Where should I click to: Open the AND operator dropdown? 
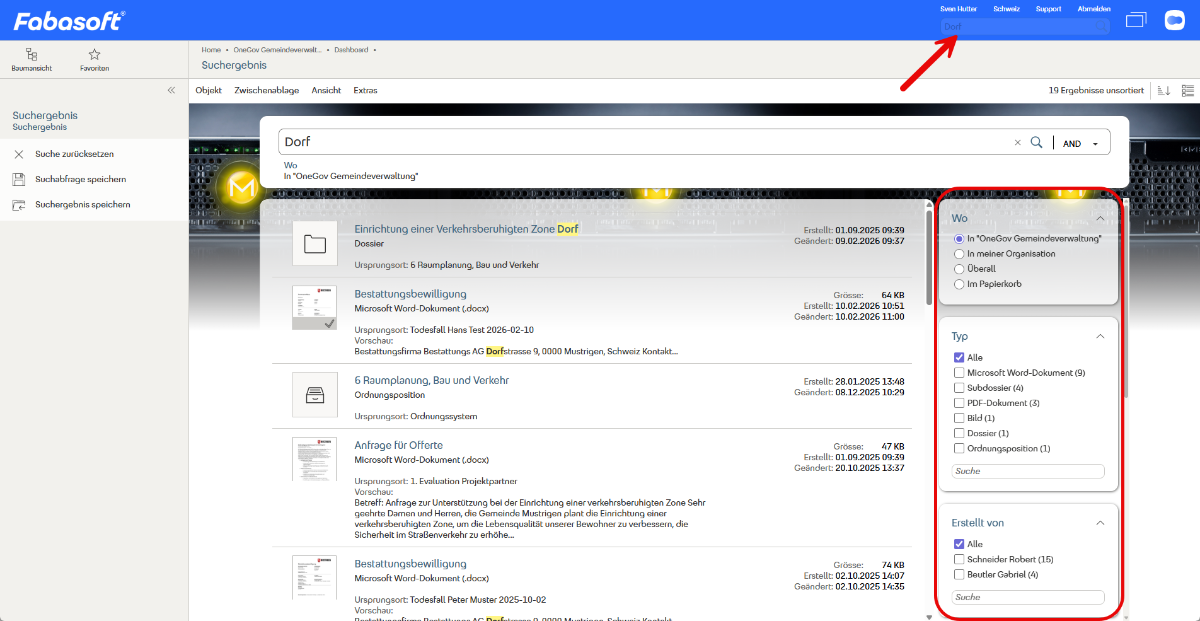pos(1081,143)
